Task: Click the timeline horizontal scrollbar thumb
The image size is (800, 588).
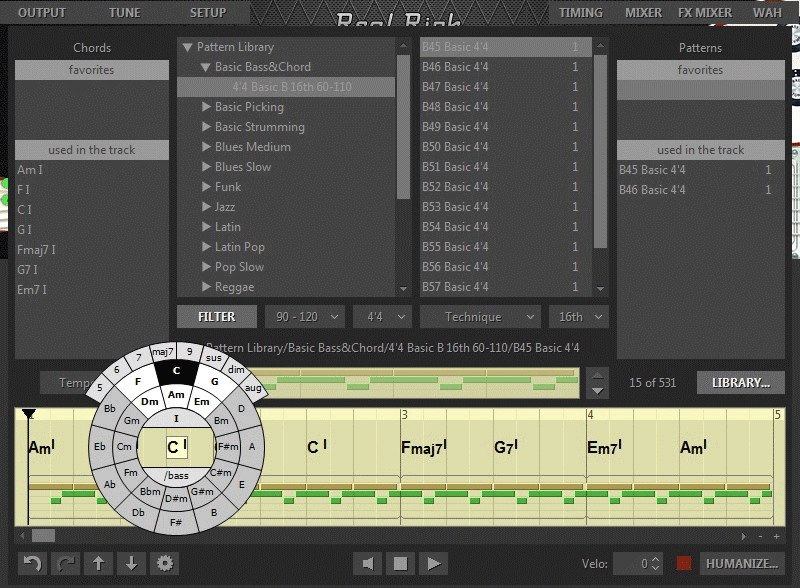Action: [x=43, y=536]
